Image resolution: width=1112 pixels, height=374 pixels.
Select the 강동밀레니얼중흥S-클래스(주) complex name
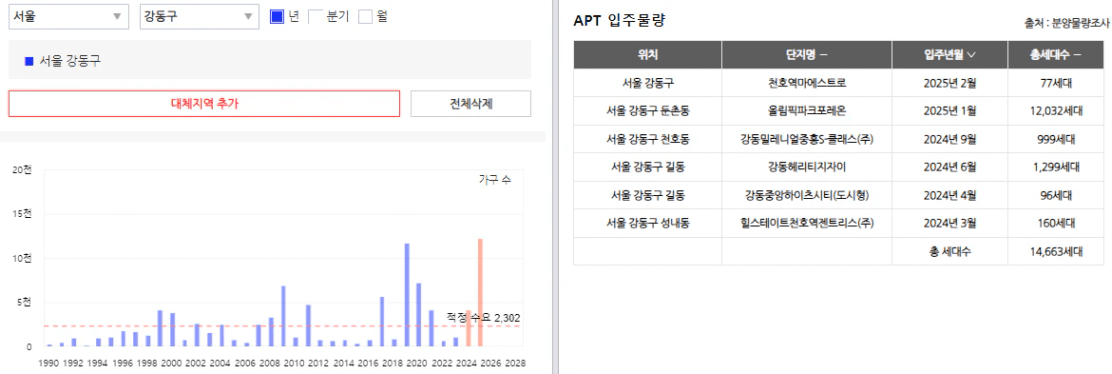(x=807, y=139)
